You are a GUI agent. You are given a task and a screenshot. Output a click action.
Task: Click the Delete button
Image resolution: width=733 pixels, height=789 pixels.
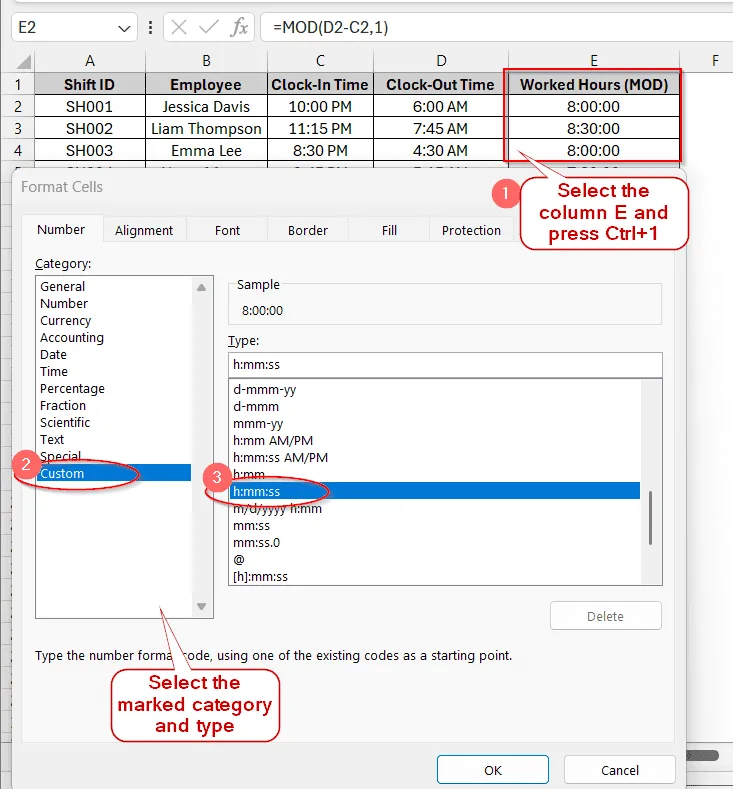606,616
